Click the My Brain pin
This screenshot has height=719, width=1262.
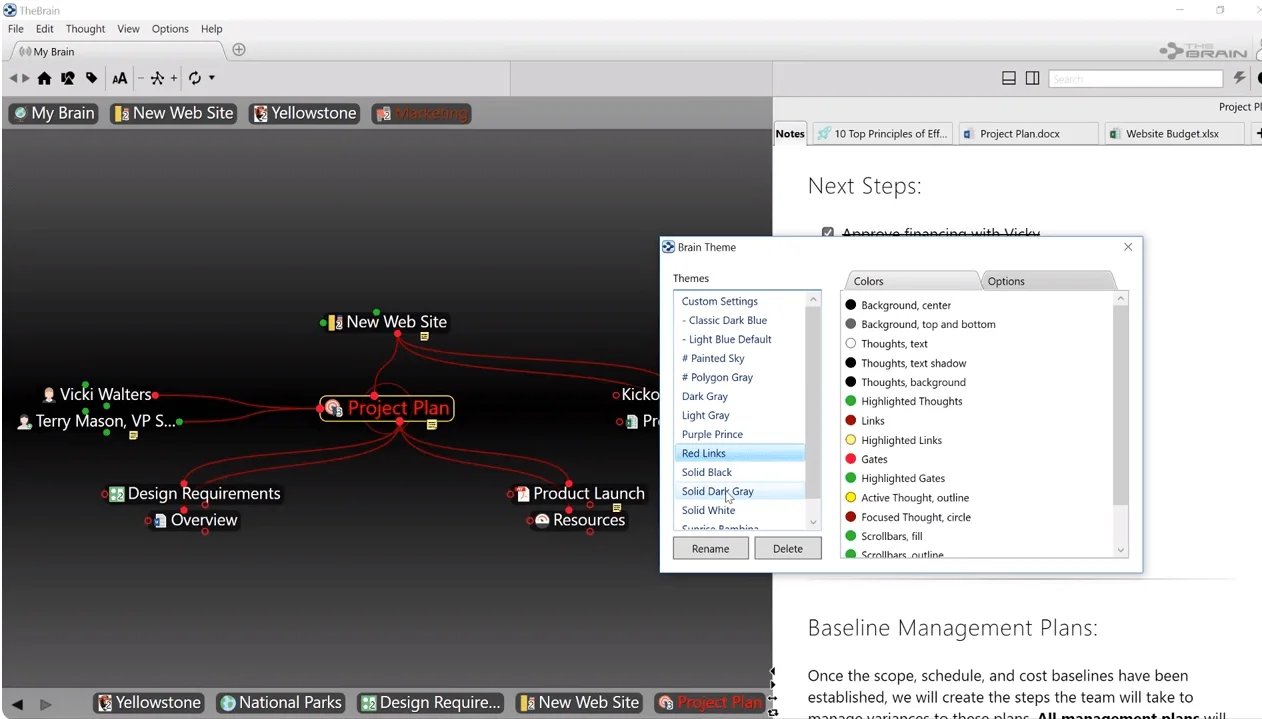coord(53,113)
